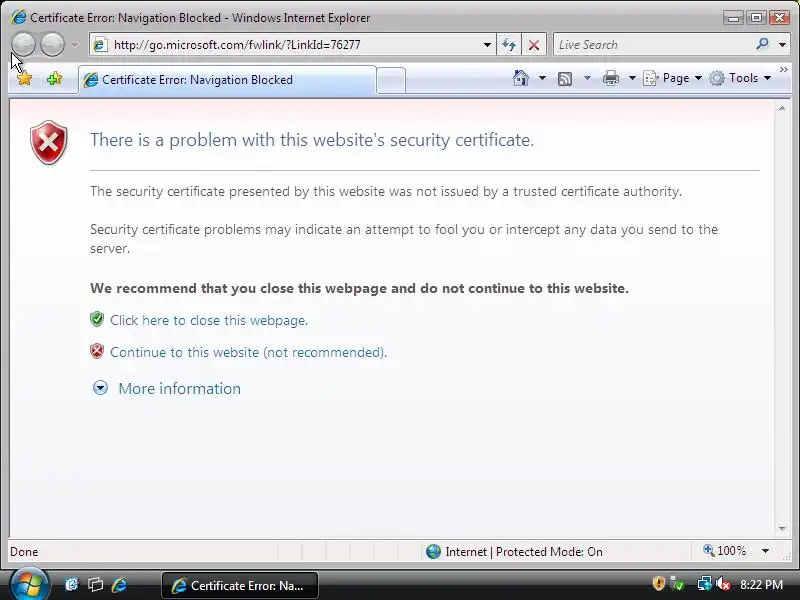
Task: Expand the Home button dropdown arrow
Action: coord(542,78)
